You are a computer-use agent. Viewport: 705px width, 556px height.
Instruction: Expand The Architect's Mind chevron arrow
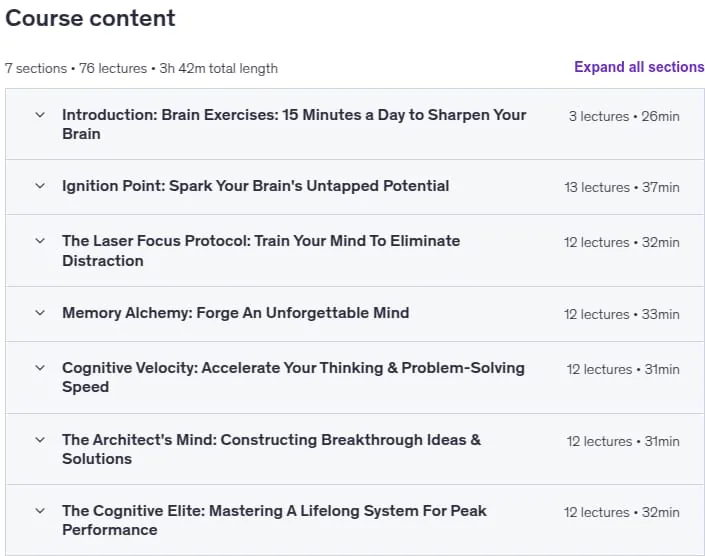pos(40,440)
